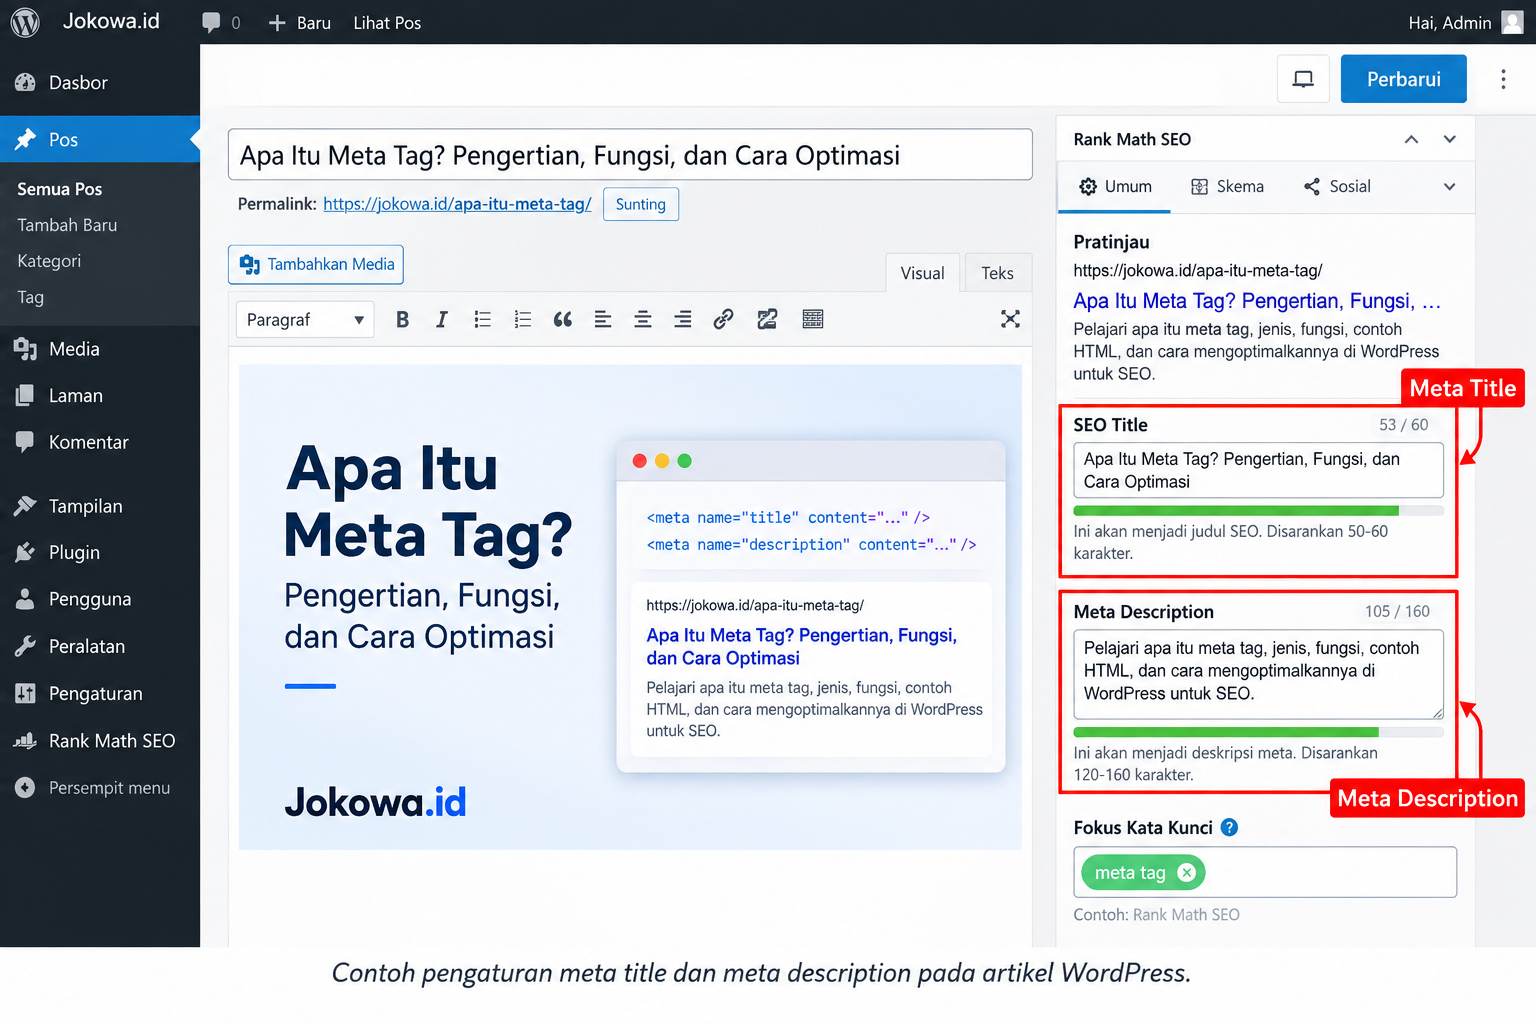The height and width of the screenshot is (1024, 1536).
Task: Open Kategori submenu
Action: pos(49,261)
